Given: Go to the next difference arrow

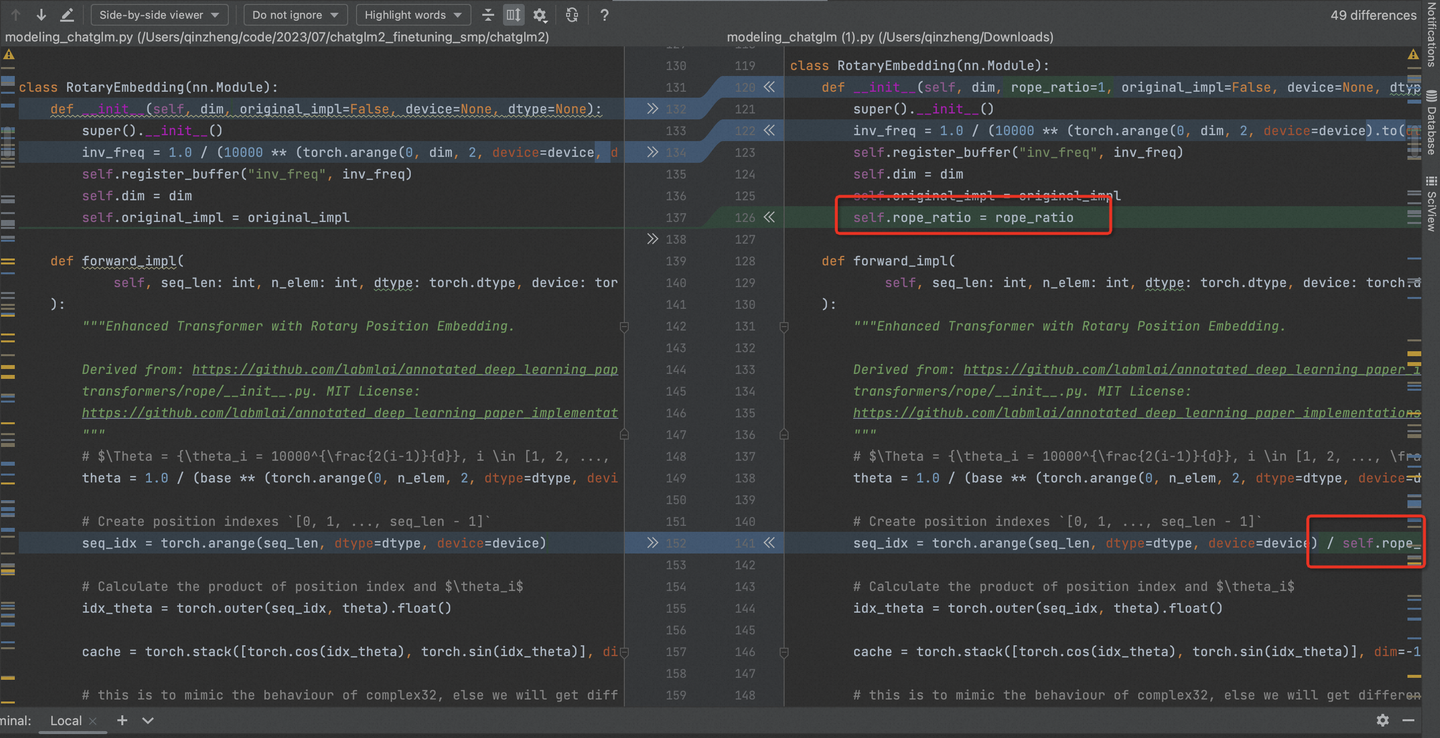Looking at the screenshot, I should 41,15.
